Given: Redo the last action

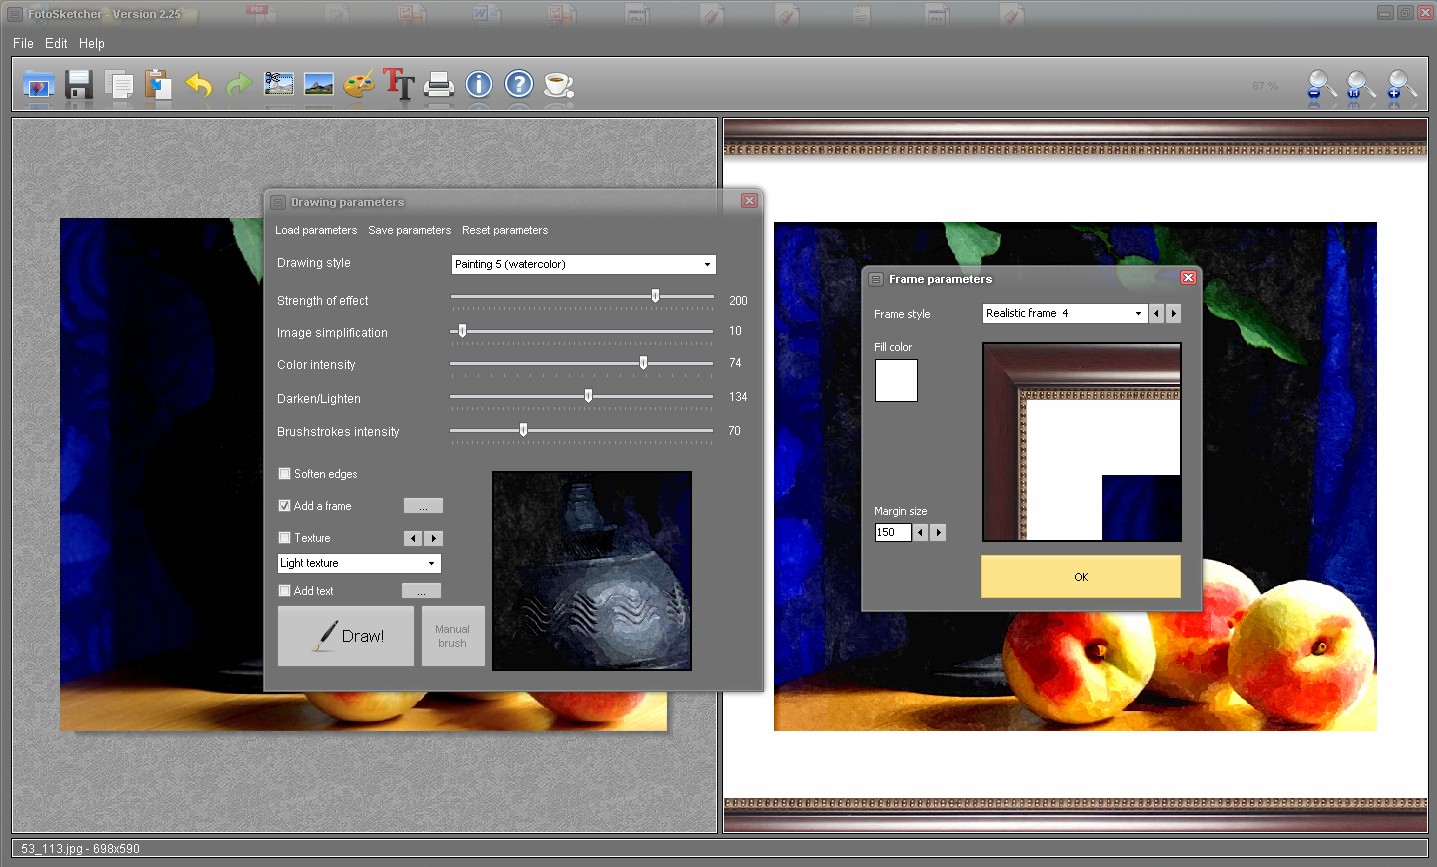Looking at the screenshot, I should [238, 85].
